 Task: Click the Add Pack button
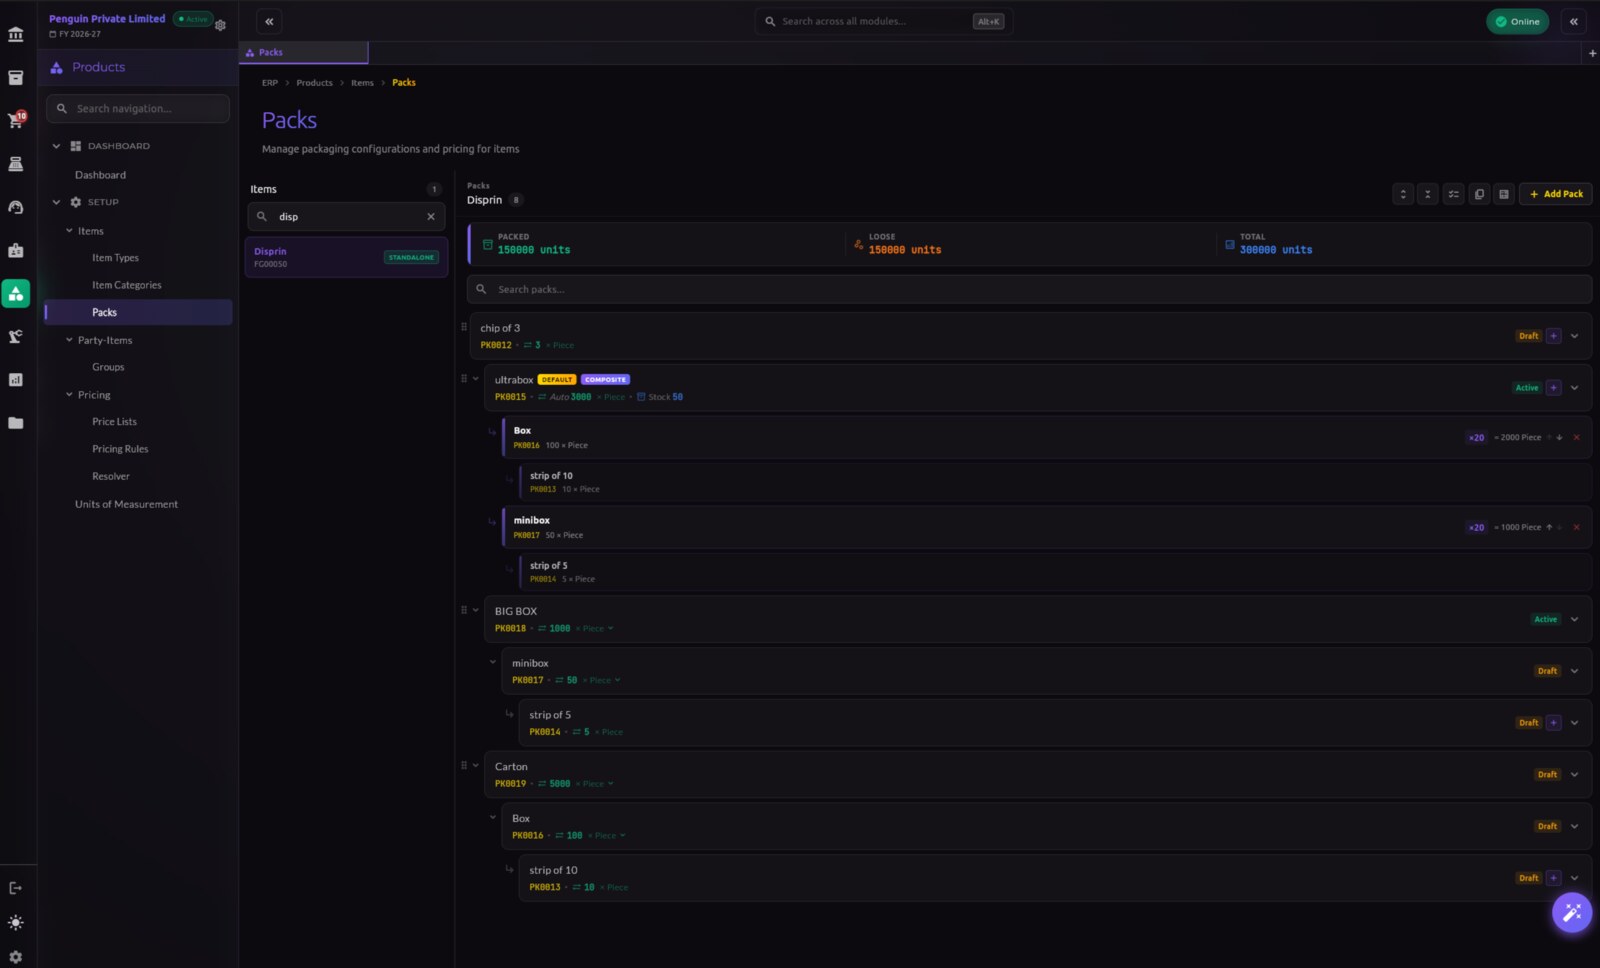1556,194
